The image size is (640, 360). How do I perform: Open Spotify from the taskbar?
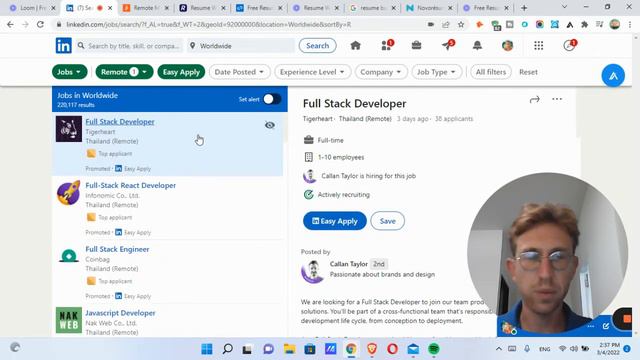(434, 349)
